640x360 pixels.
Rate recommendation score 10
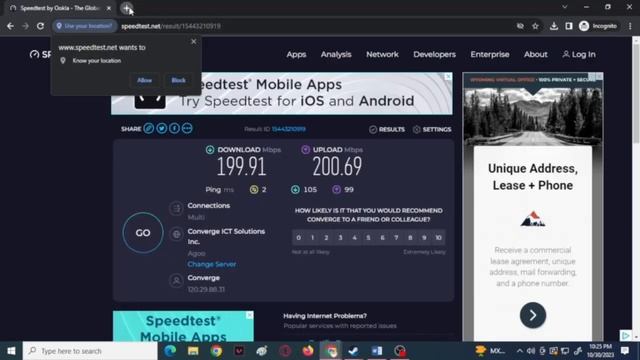pos(438,238)
